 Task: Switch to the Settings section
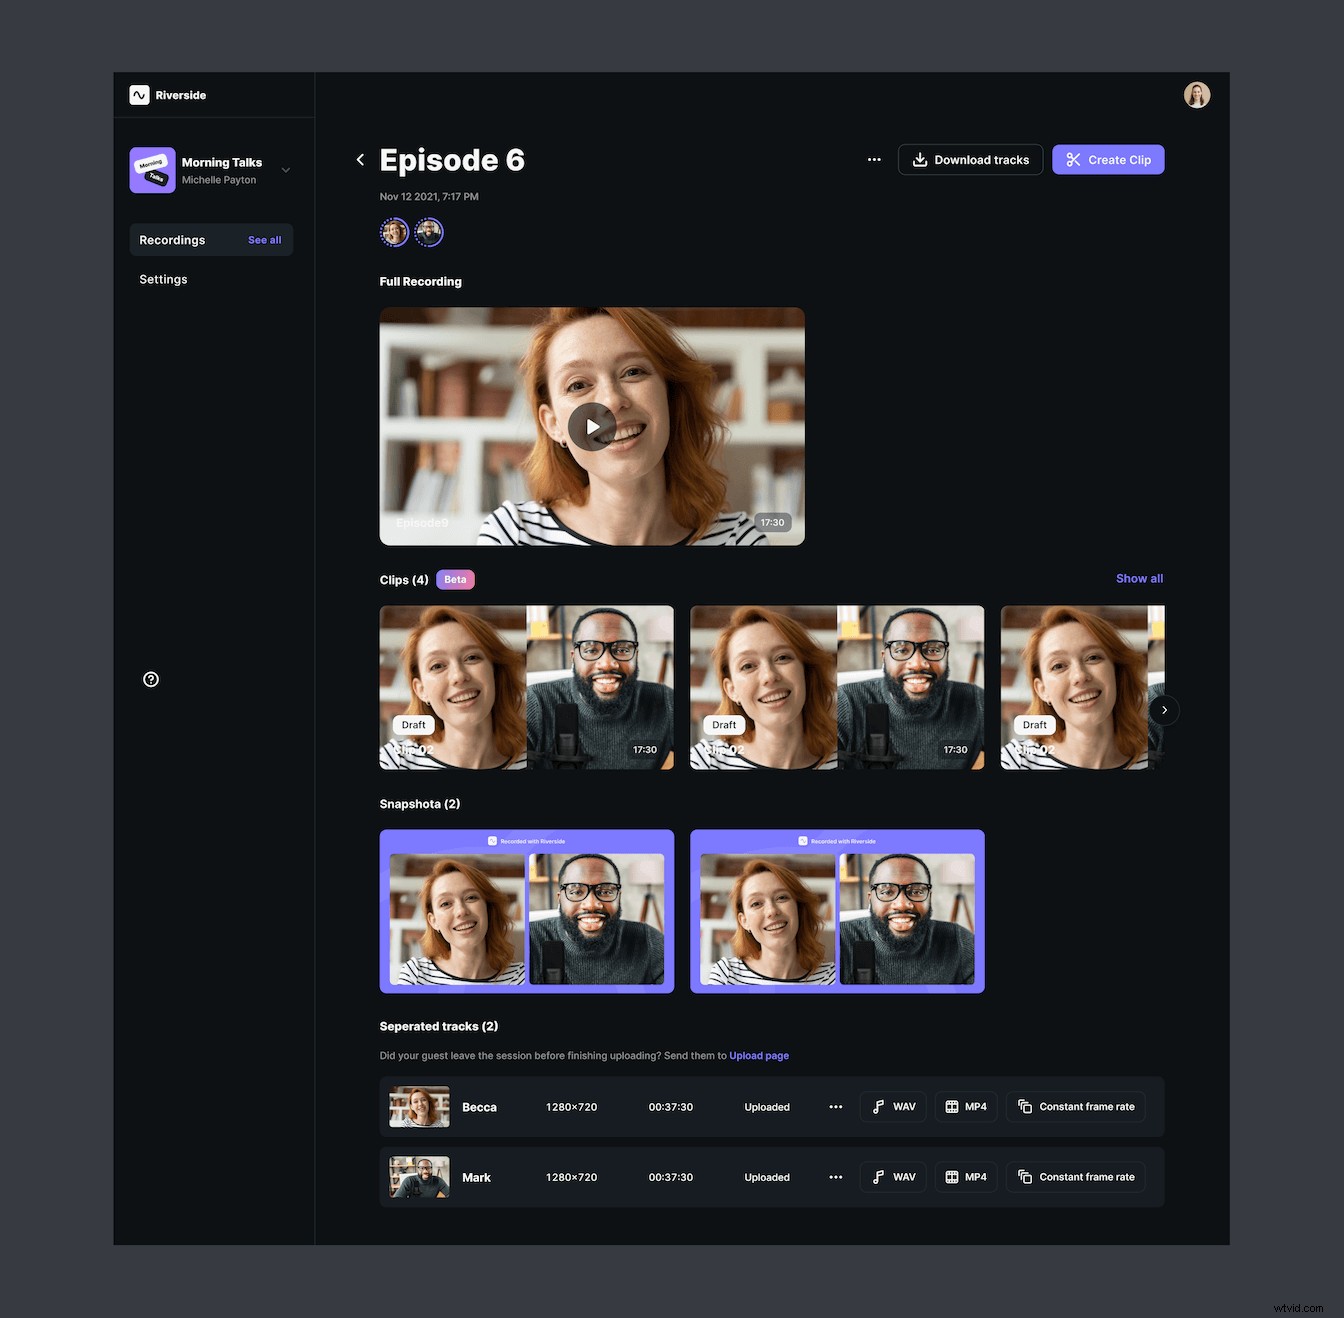(163, 279)
